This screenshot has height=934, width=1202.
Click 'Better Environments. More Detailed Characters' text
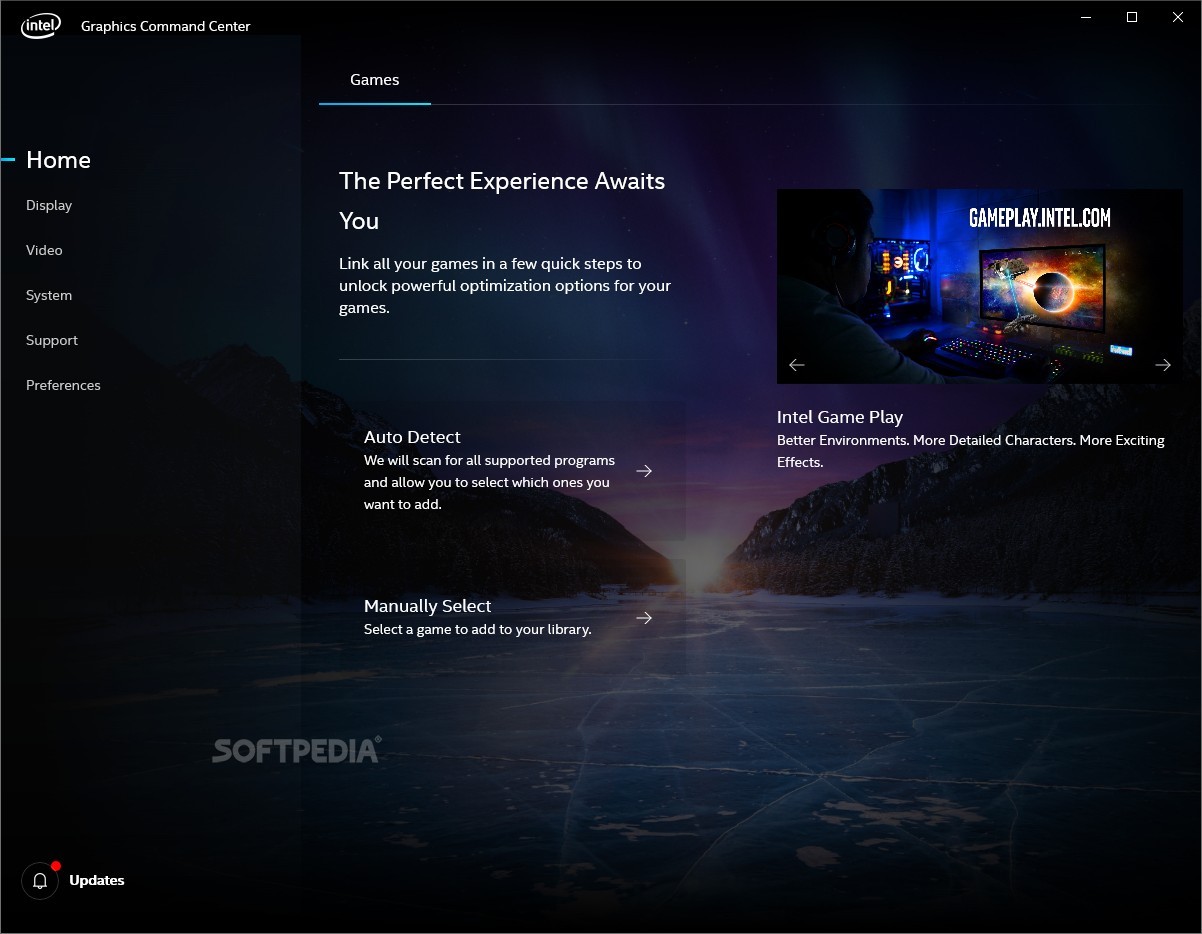[971, 451]
